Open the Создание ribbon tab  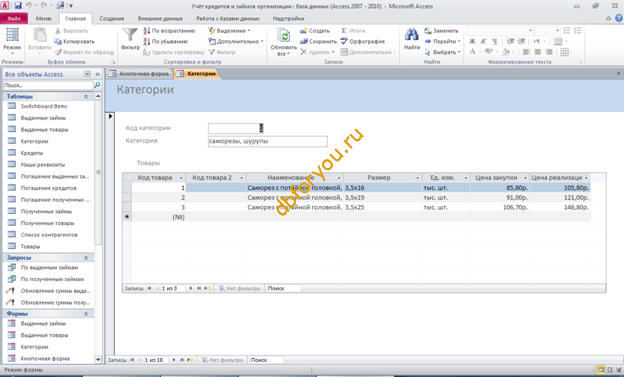[x=112, y=18]
